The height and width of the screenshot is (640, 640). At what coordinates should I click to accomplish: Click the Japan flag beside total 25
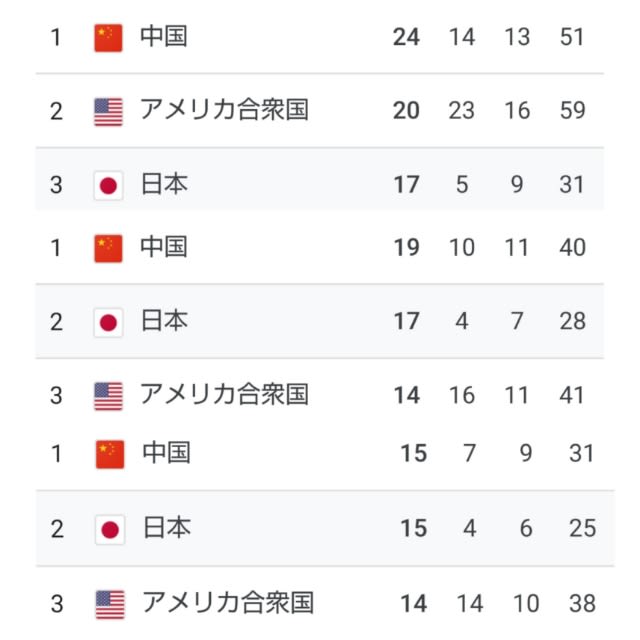point(110,530)
